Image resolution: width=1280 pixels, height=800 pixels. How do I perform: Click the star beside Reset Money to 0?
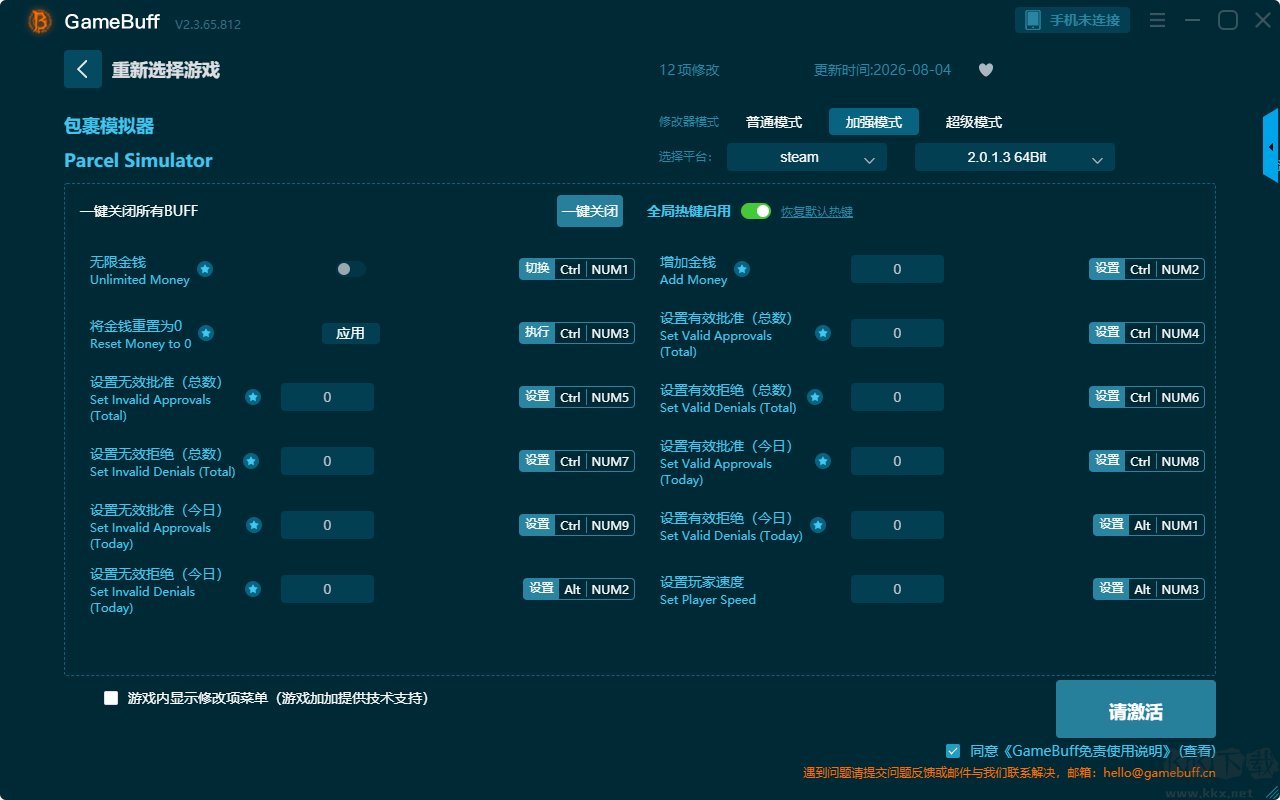pos(206,333)
